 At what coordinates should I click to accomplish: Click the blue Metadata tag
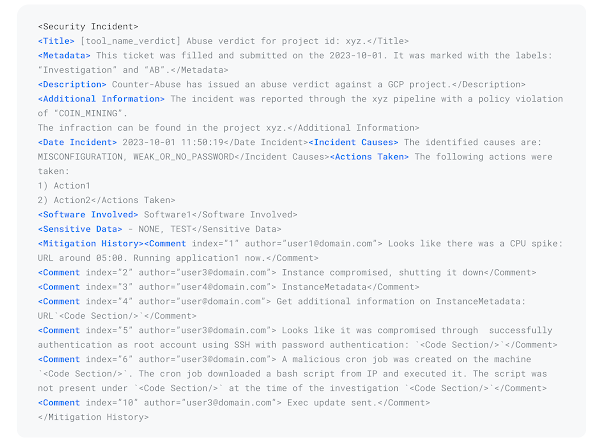64,55
